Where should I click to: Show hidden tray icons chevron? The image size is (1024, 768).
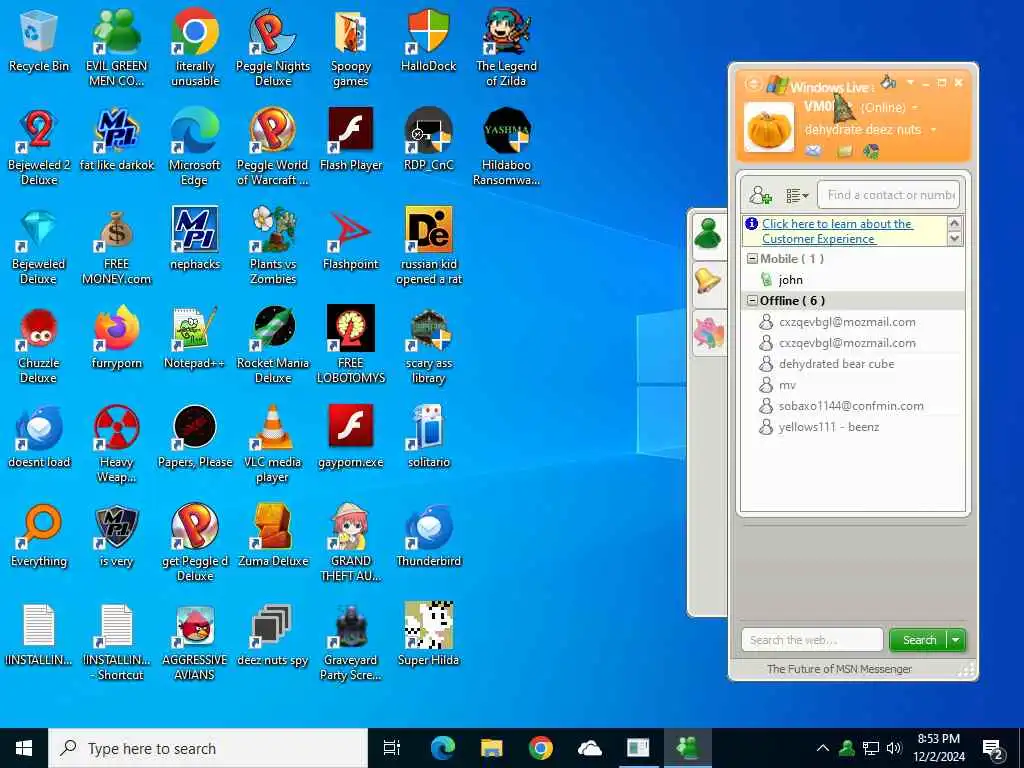click(x=823, y=748)
